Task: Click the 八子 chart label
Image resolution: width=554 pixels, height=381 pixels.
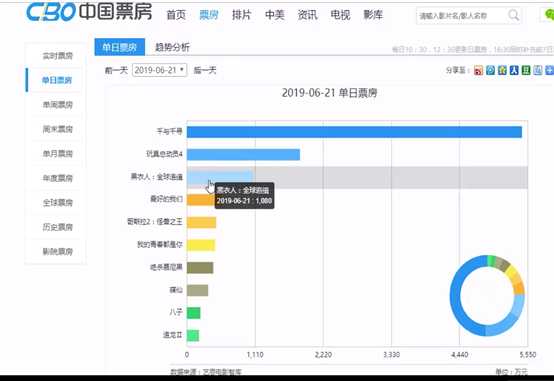Action: coord(176,312)
